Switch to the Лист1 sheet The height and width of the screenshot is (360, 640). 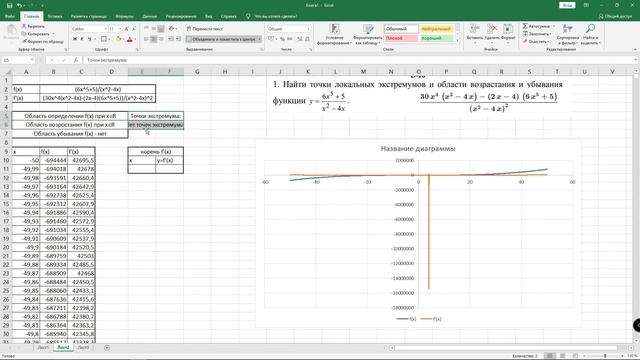point(43,347)
